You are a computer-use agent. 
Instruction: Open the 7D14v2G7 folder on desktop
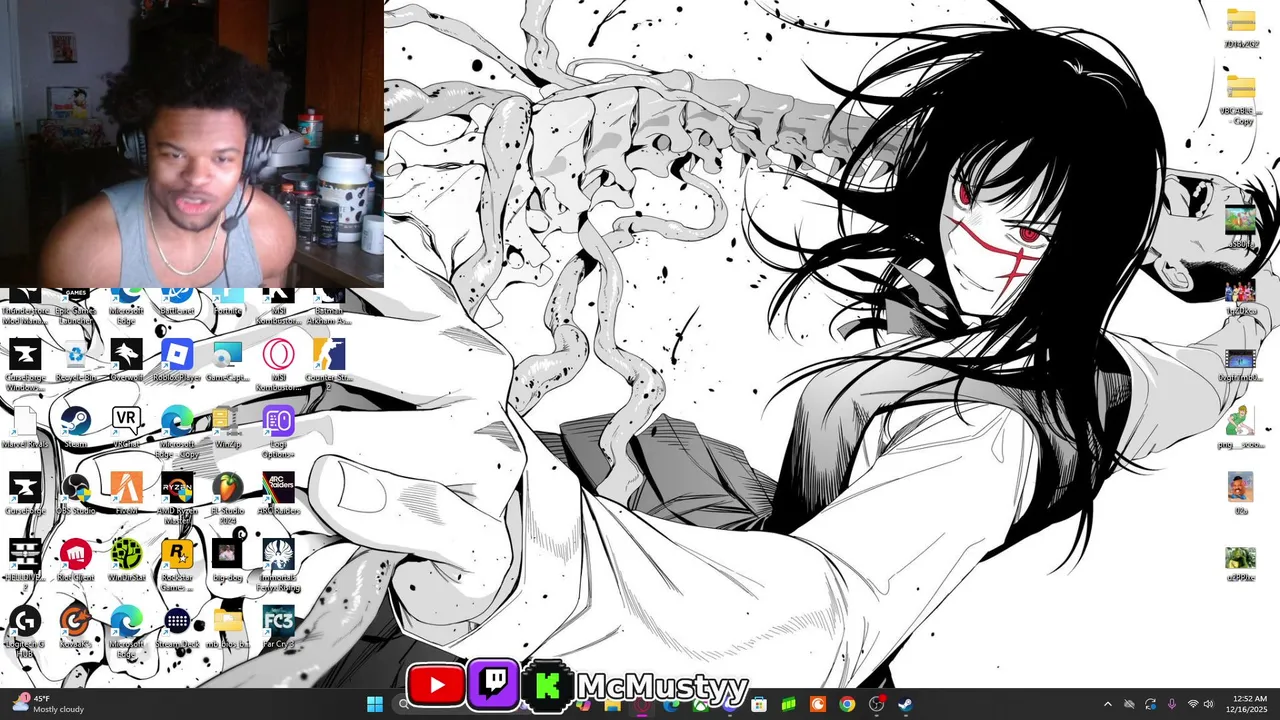coord(1240,28)
